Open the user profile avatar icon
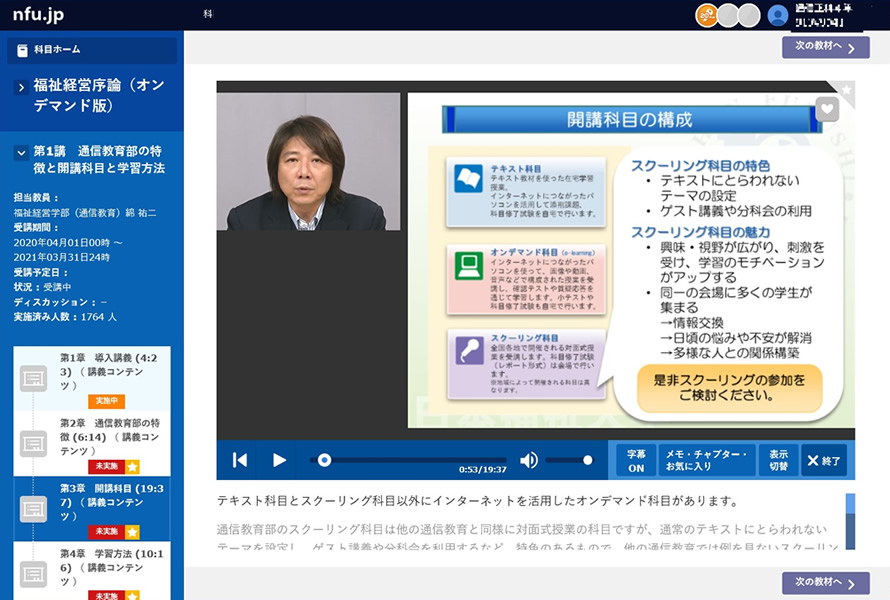 (x=778, y=15)
